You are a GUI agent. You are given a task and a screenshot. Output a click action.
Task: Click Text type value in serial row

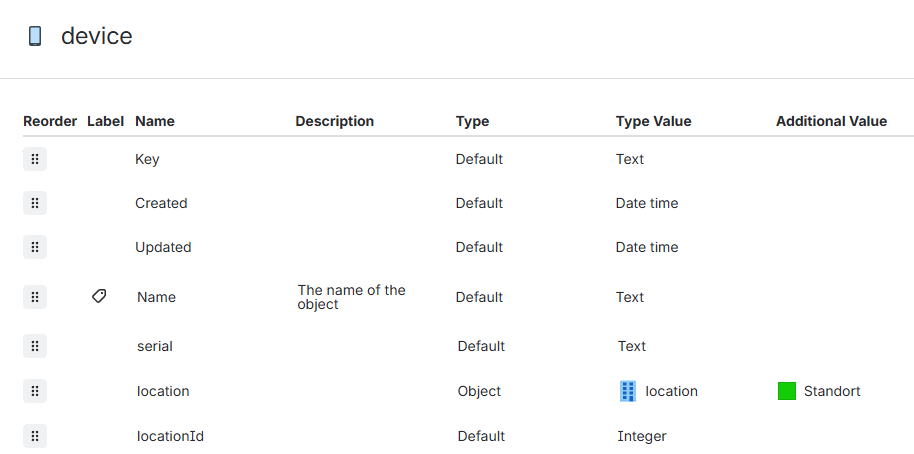click(632, 346)
